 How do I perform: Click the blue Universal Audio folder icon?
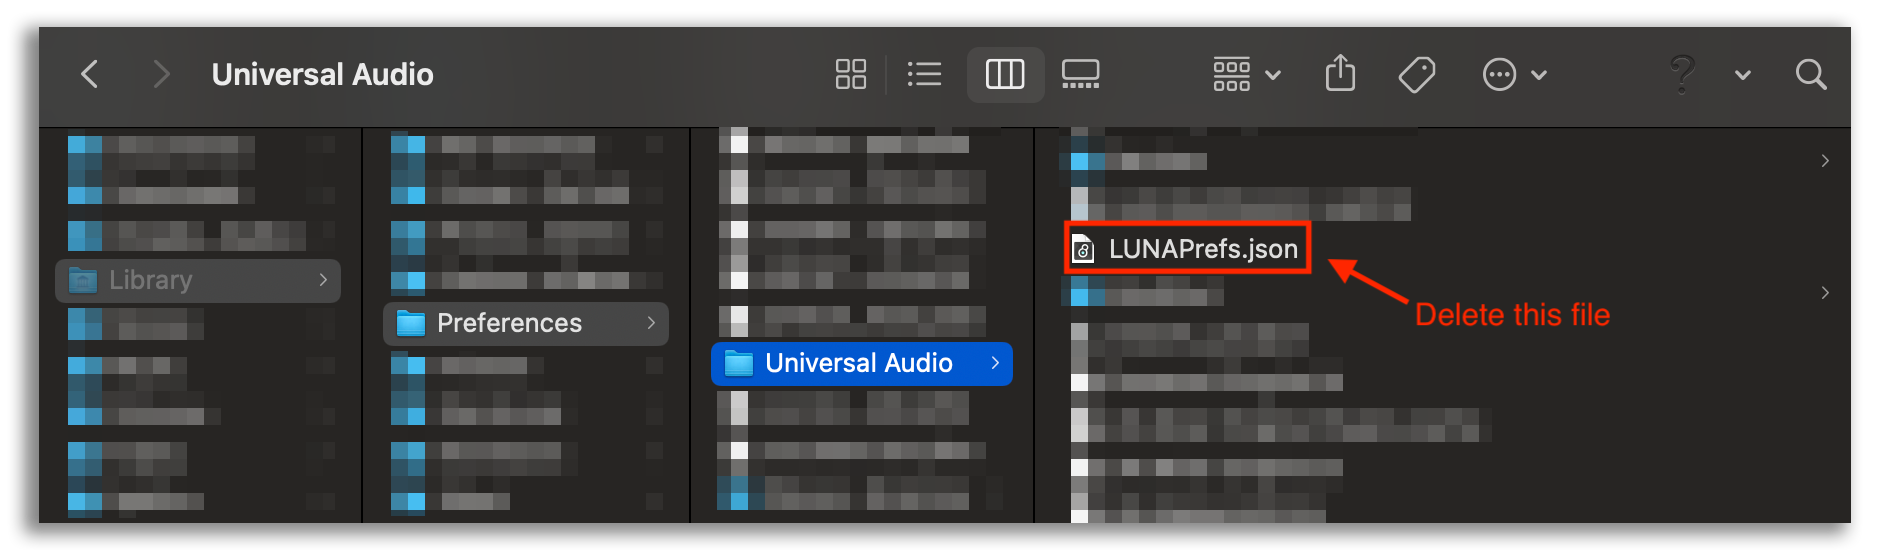tap(739, 363)
